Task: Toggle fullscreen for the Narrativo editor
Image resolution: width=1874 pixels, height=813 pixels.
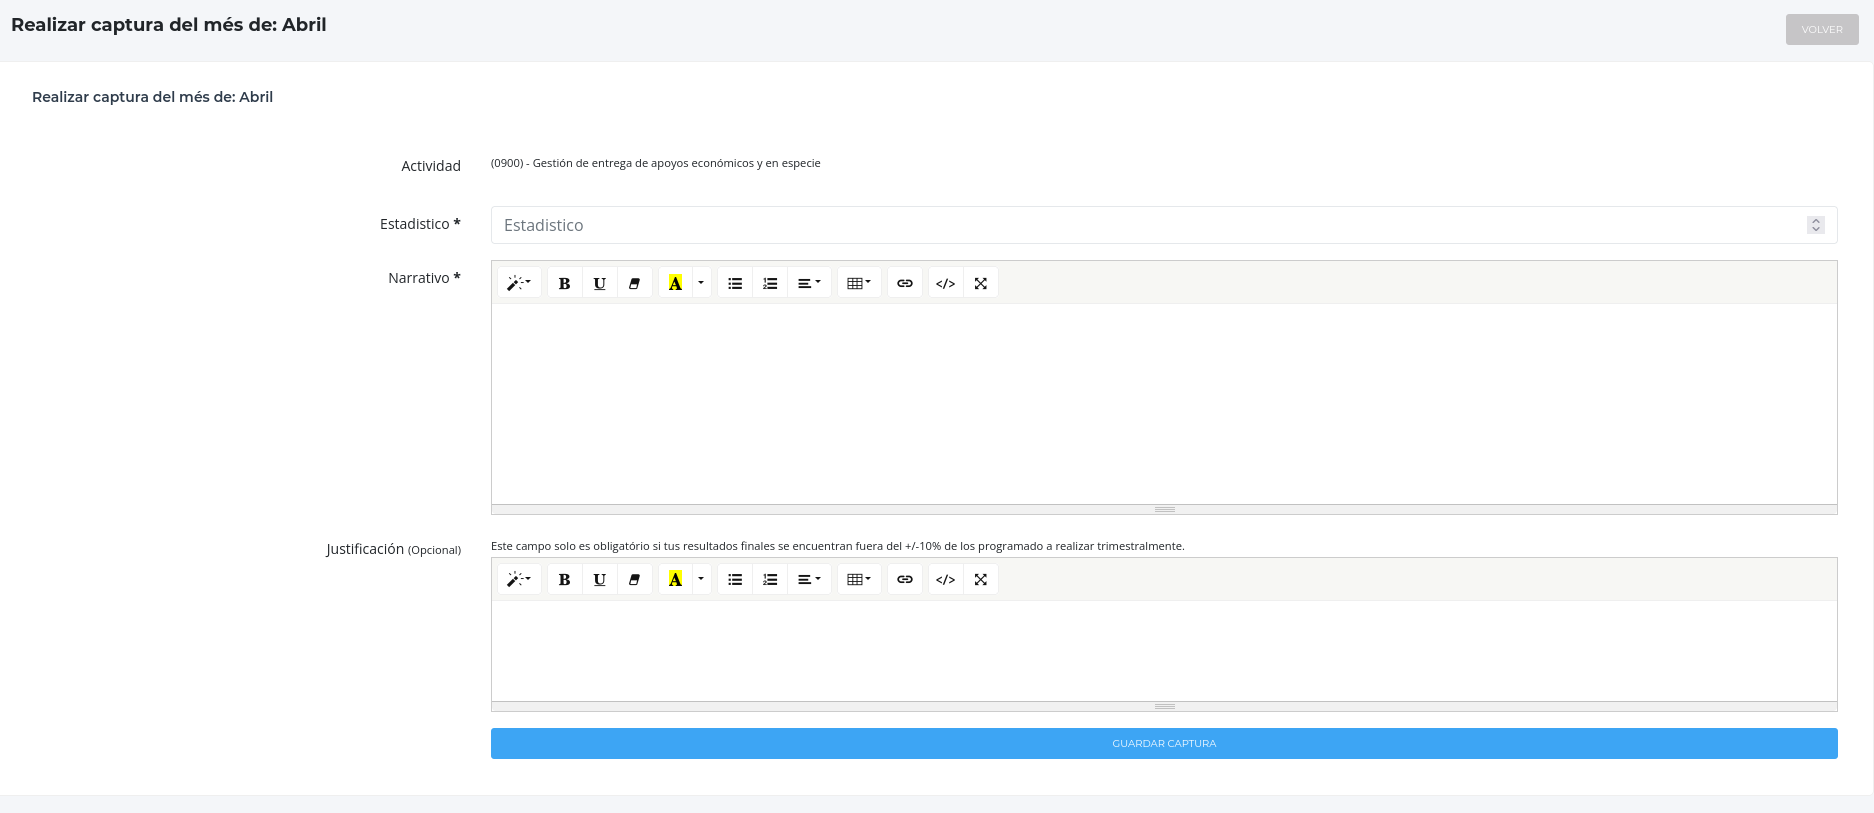Action: coord(981,283)
